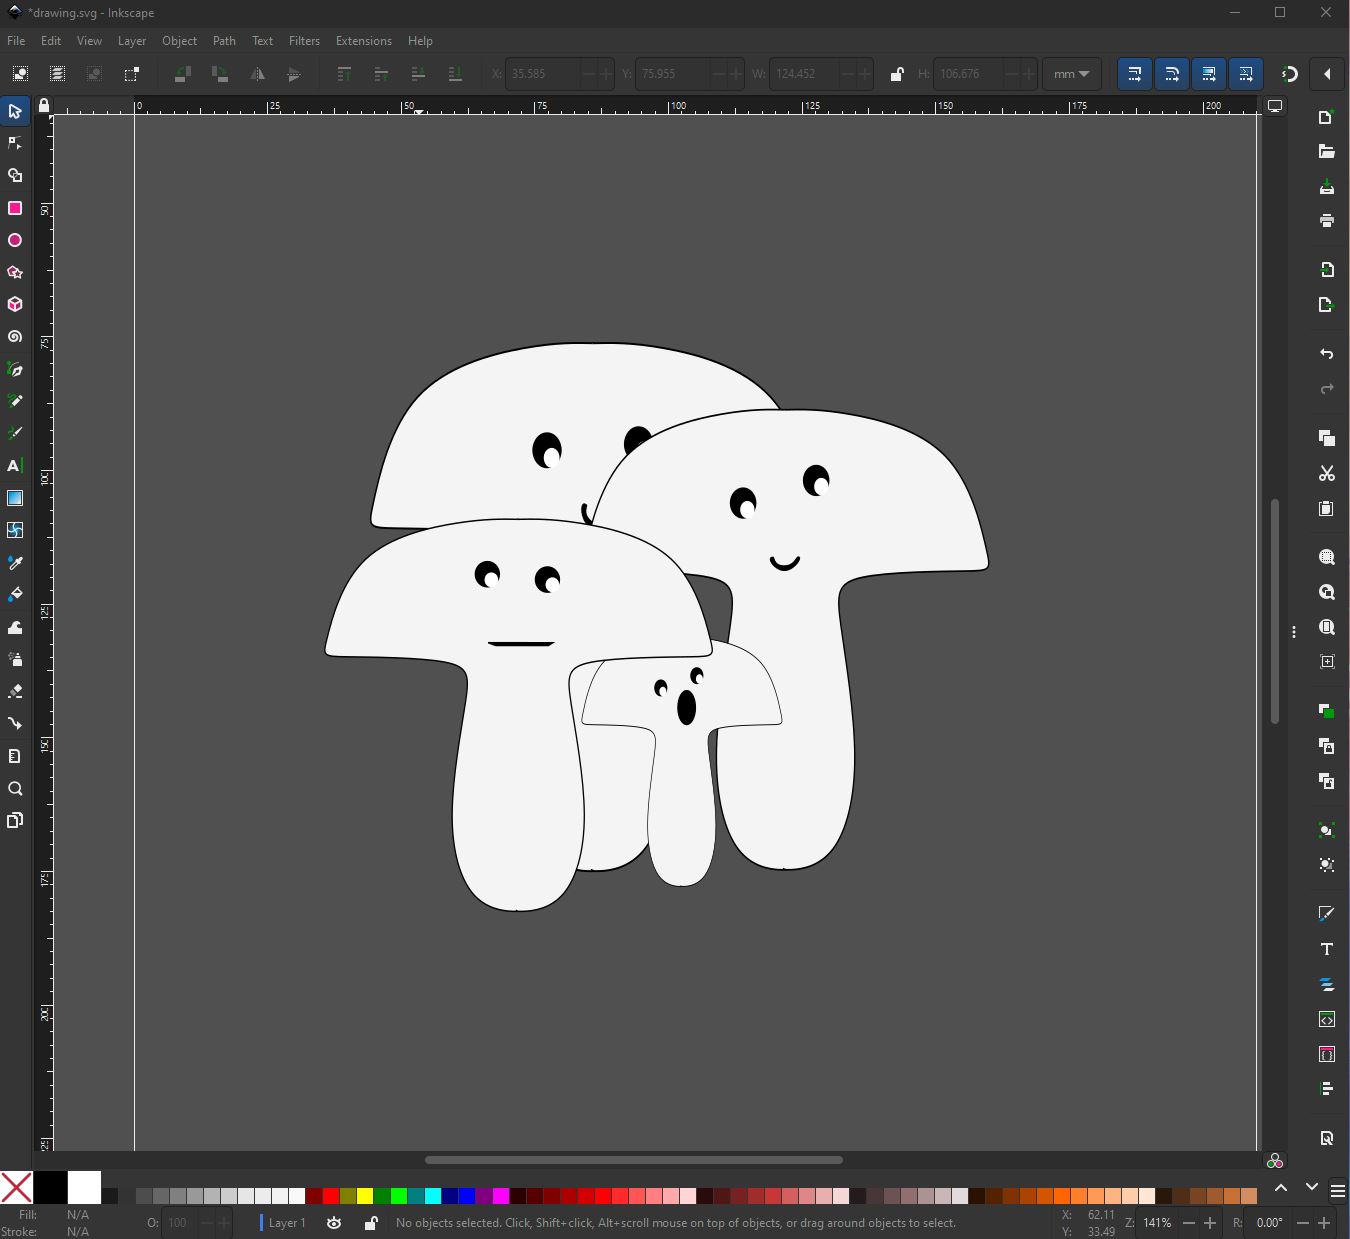Toggle move patterns with object
This screenshot has height=1239, width=1350.
[x=1245, y=74]
